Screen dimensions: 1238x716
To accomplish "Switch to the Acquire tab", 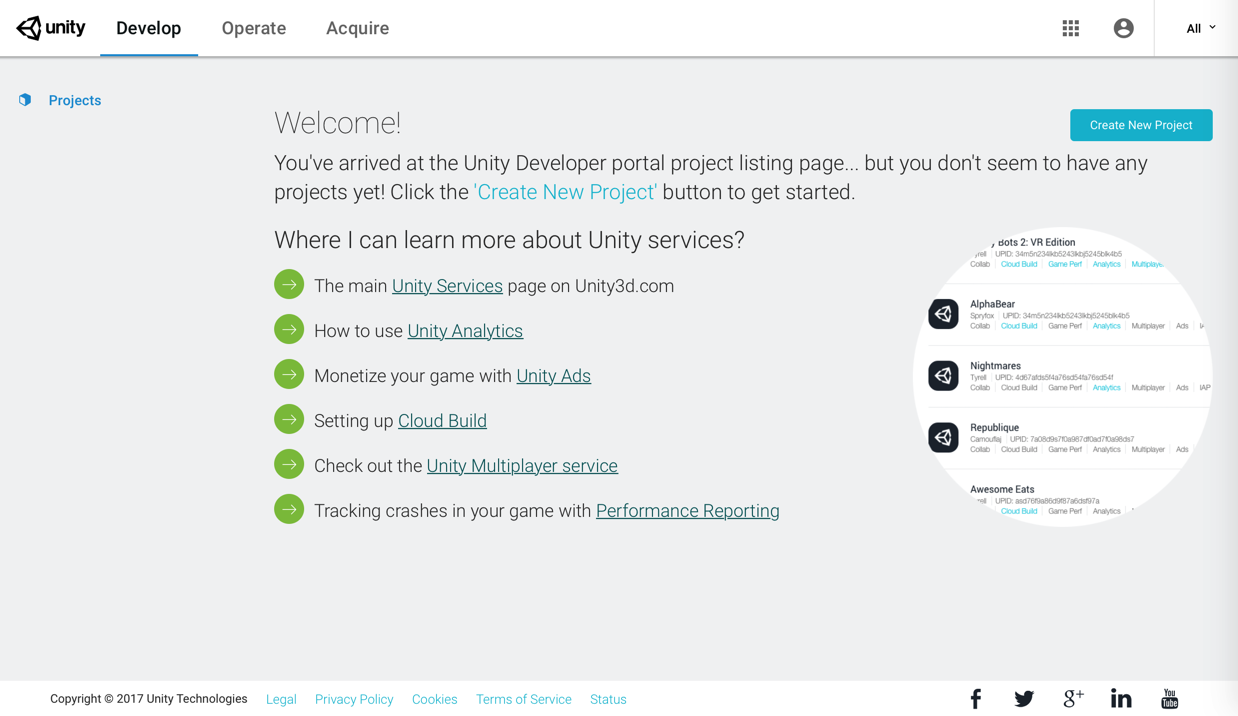I will point(357,28).
